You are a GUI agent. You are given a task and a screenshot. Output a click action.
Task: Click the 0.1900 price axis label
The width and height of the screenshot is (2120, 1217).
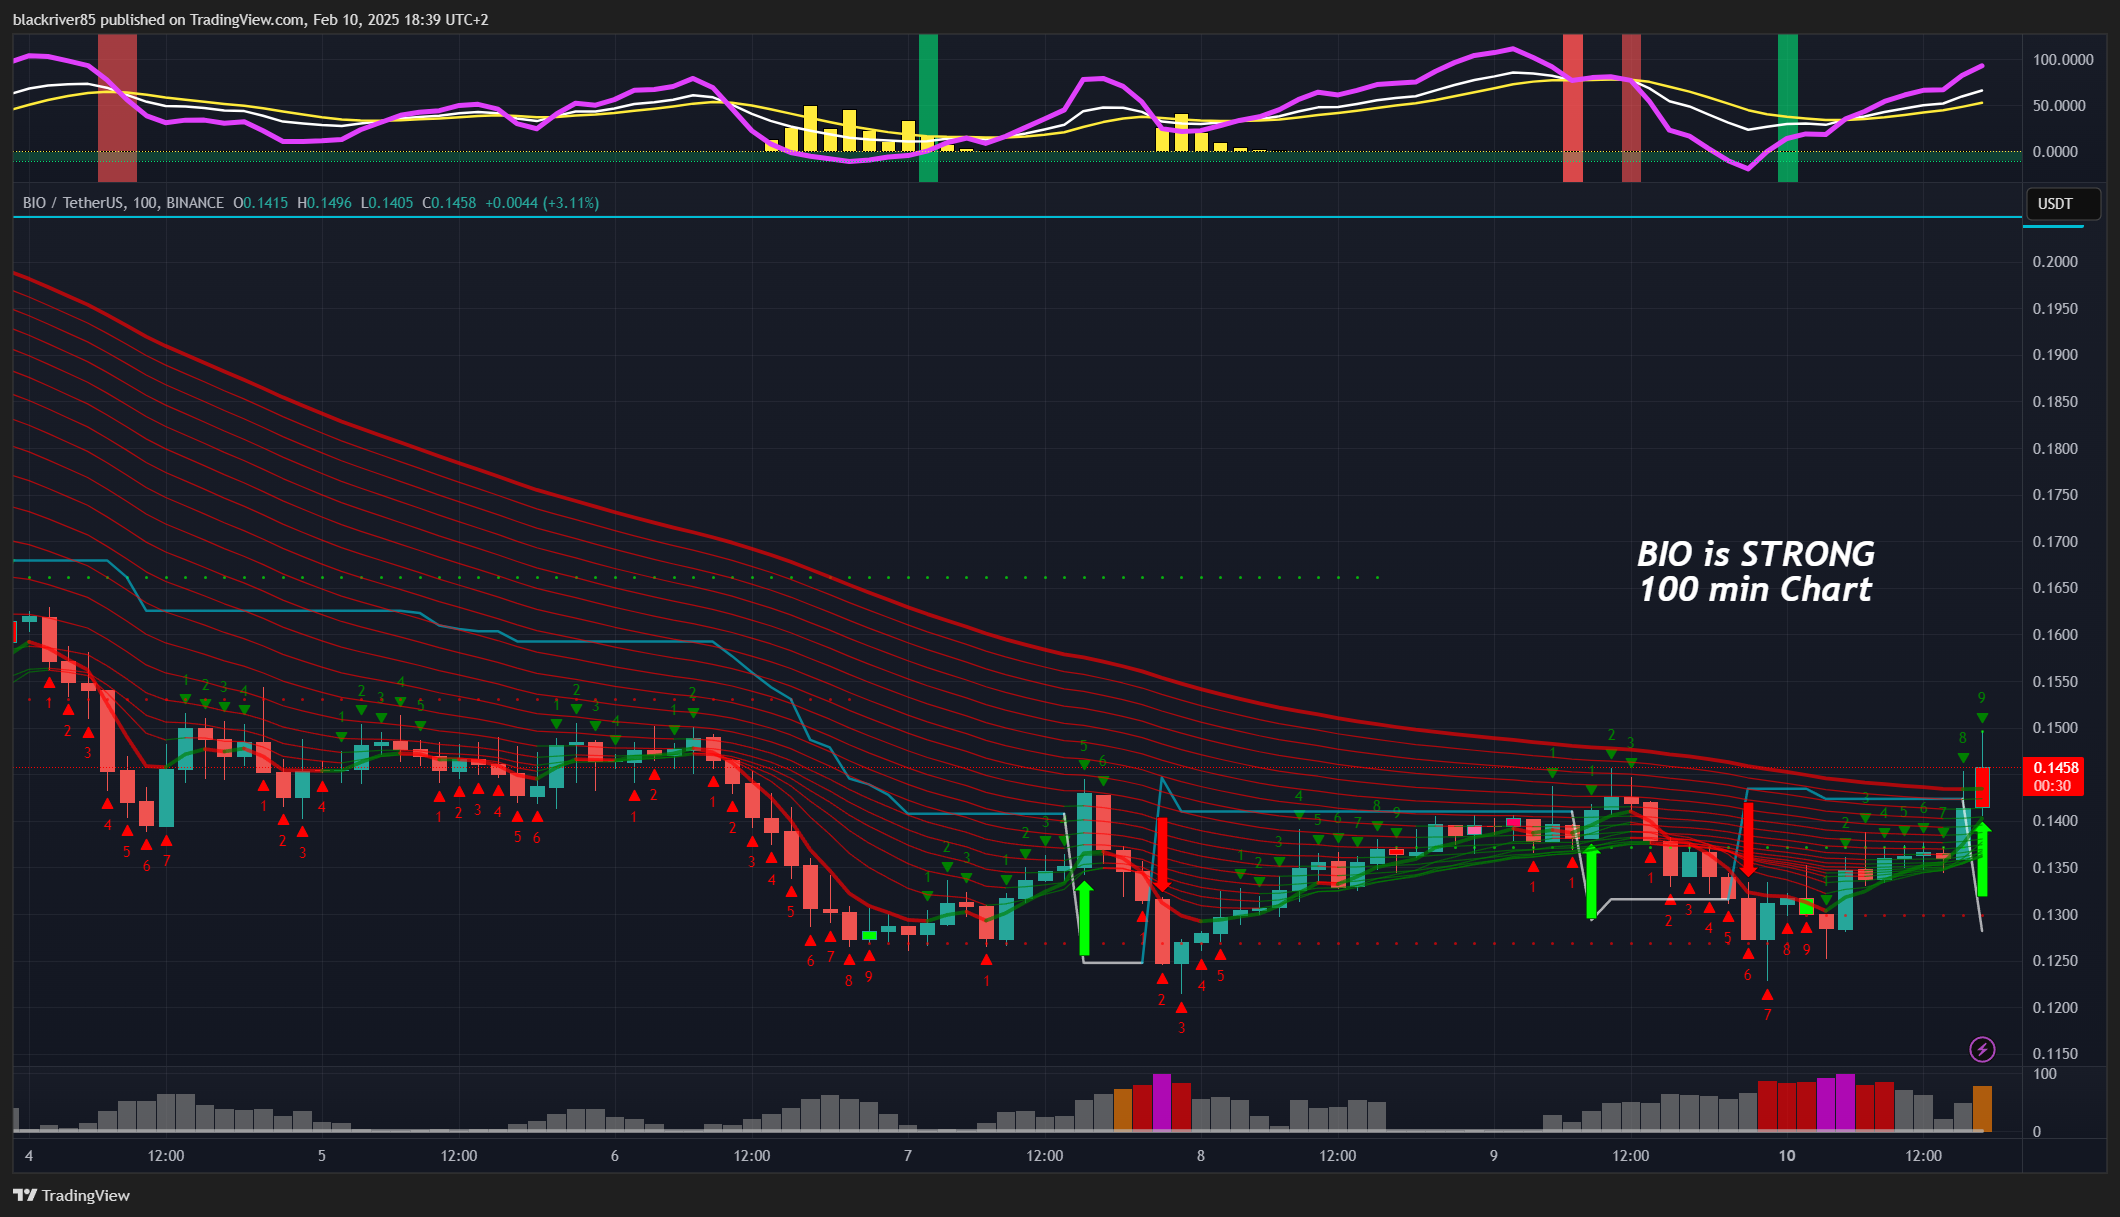(x=2055, y=355)
